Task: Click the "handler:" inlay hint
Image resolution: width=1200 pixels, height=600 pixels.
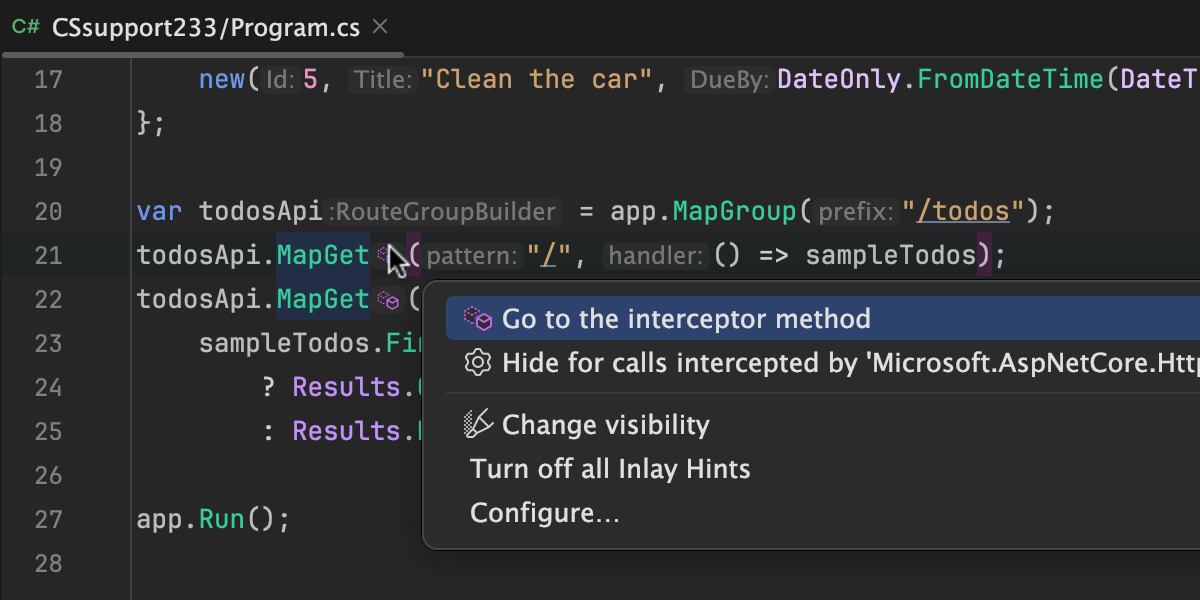Action: click(656, 256)
